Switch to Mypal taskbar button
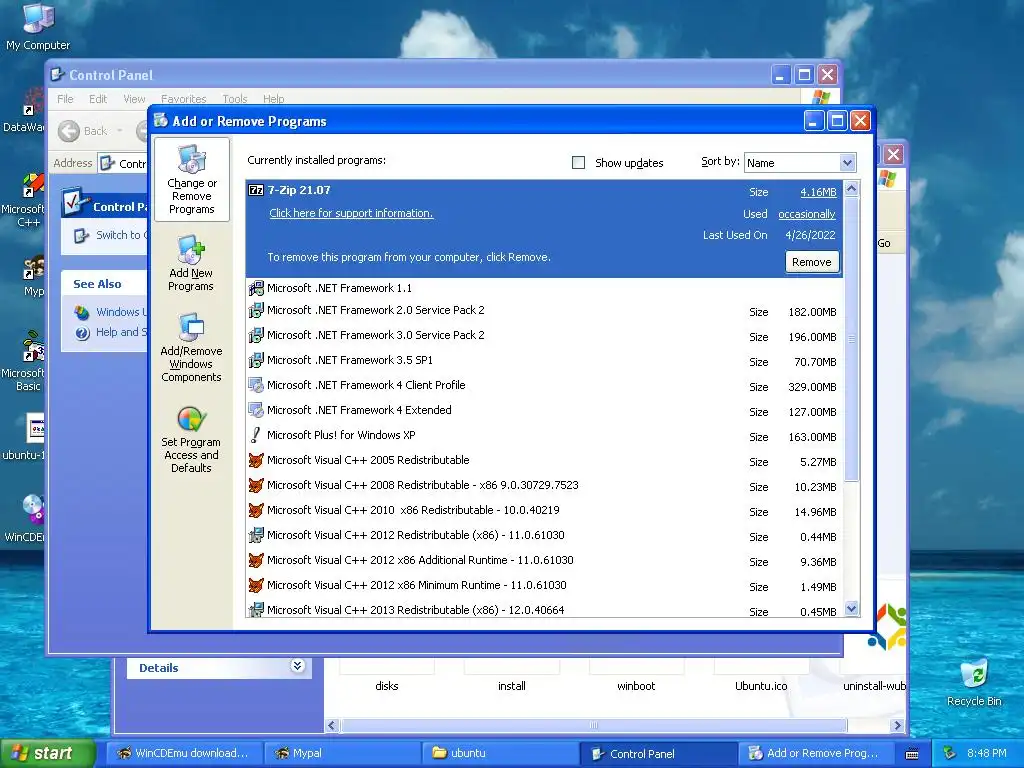Viewport: 1024px width, 768px height. pyautogui.click(x=342, y=753)
